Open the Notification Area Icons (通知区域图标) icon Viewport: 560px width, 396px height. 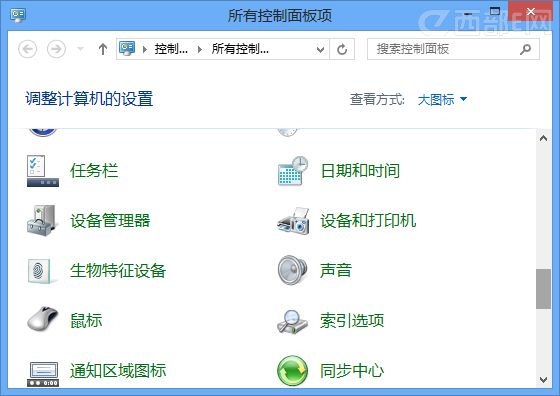(43, 374)
